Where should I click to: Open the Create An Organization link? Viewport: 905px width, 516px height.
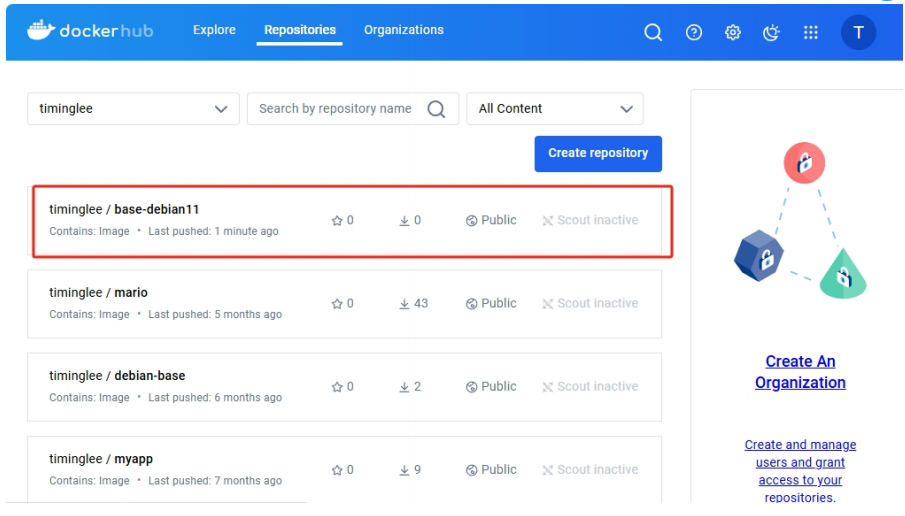pyautogui.click(x=800, y=372)
